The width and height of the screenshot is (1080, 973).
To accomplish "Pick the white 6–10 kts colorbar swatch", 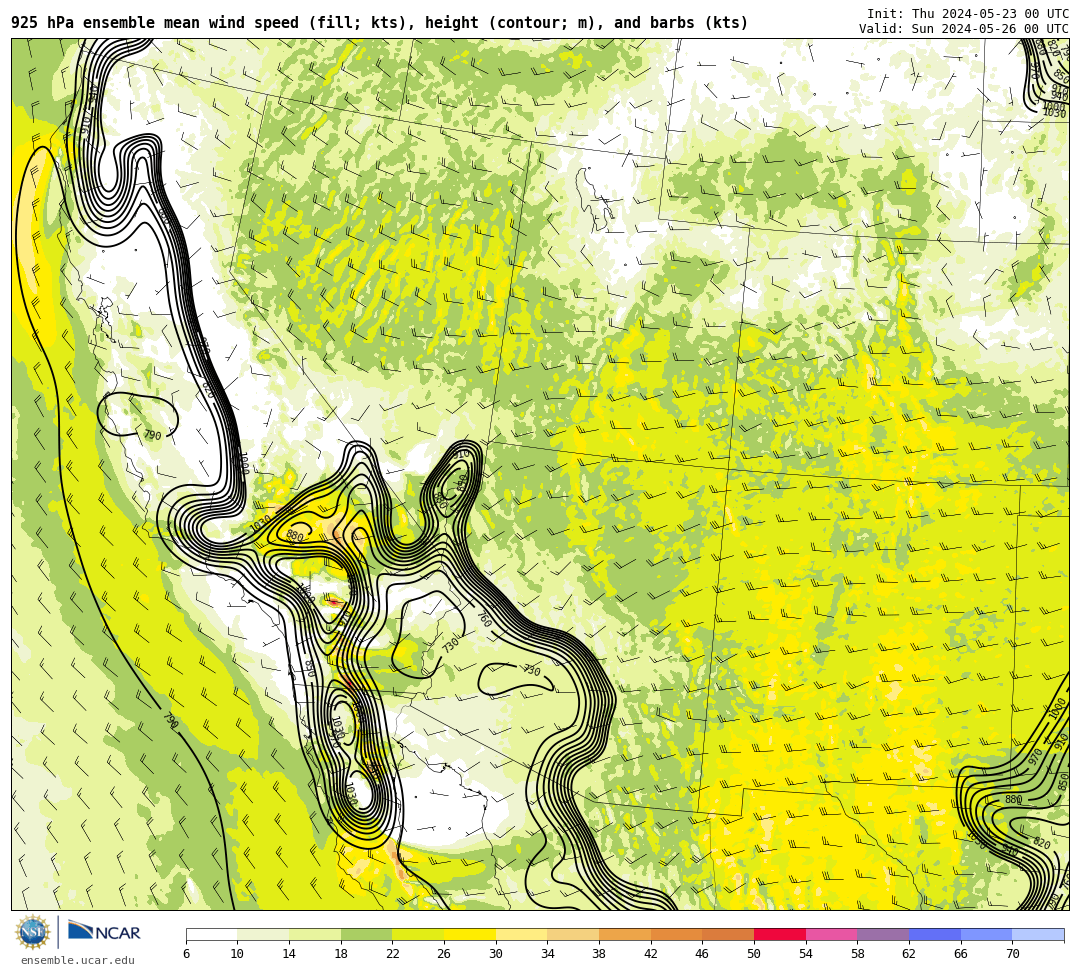I will point(211,934).
